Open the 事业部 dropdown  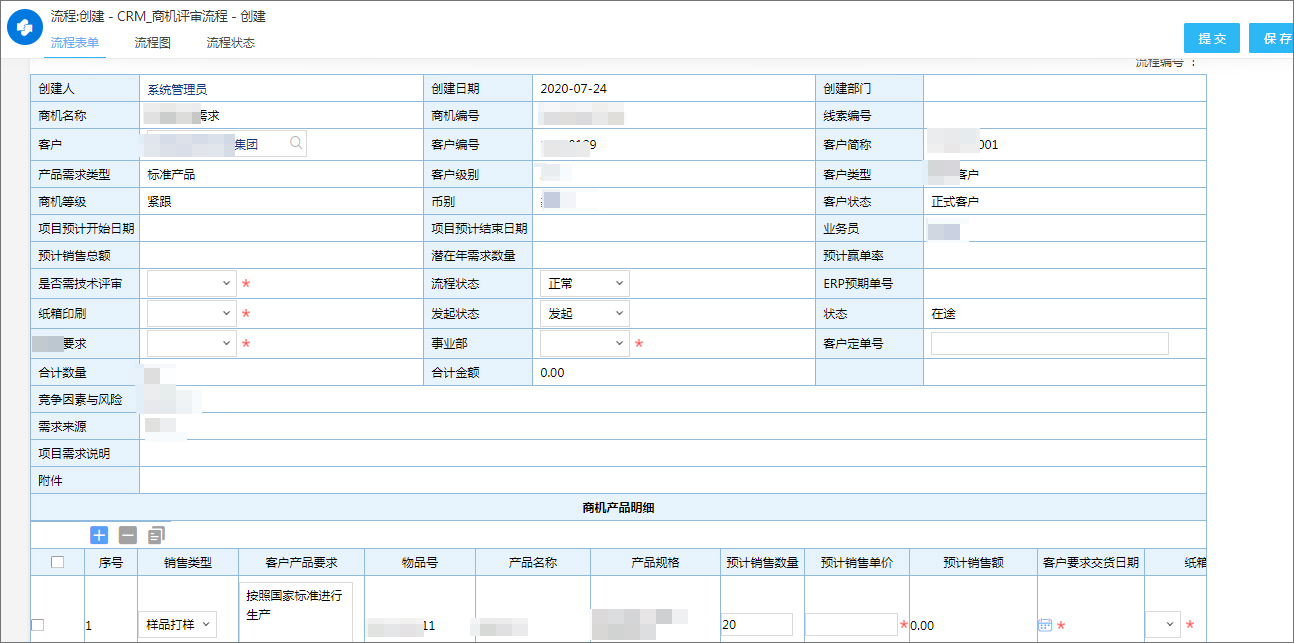583,345
